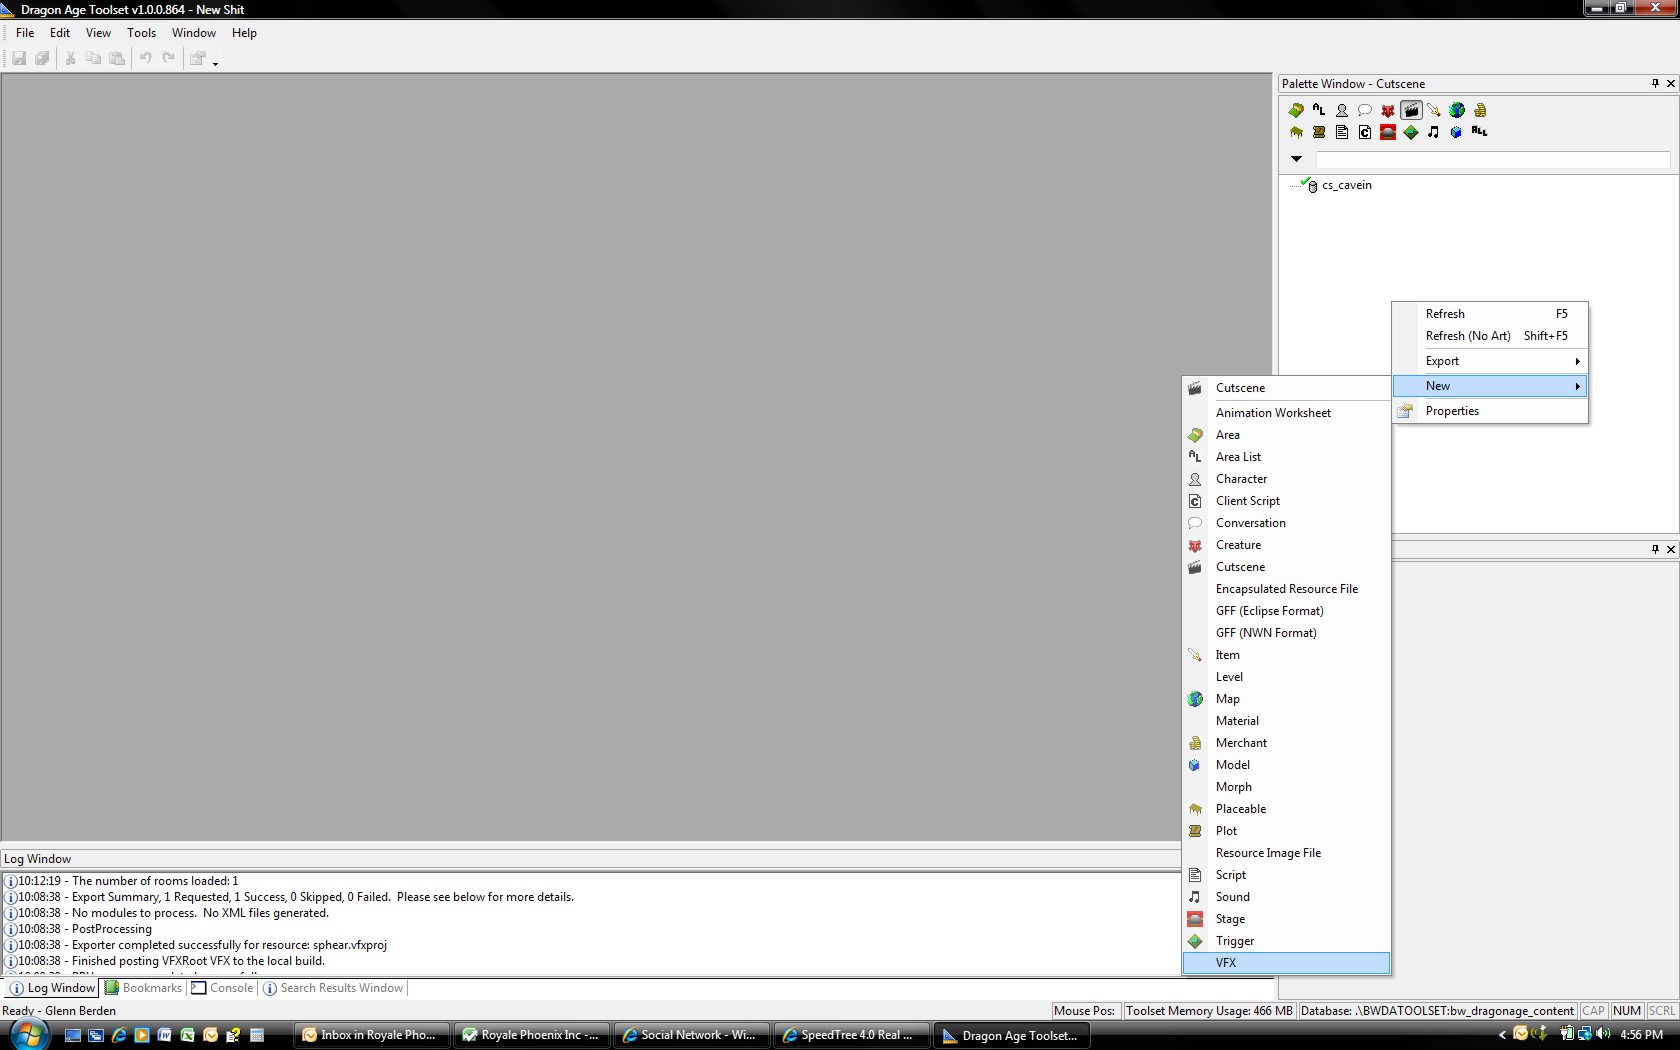Image resolution: width=1680 pixels, height=1050 pixels.
Task: Expand the Export submenu
Action: point(1490,361)
